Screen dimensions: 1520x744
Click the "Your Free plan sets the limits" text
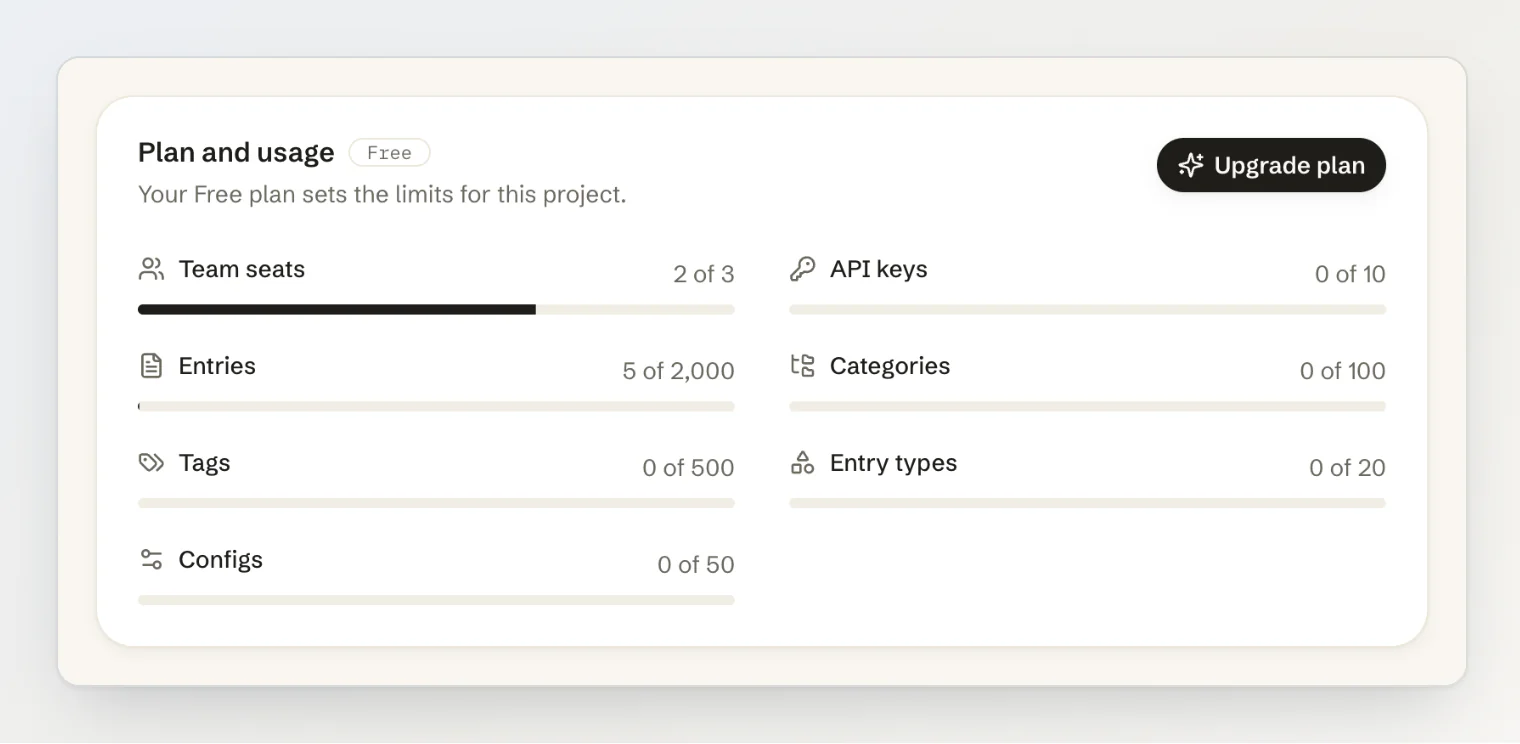click(x=382, y=194)
